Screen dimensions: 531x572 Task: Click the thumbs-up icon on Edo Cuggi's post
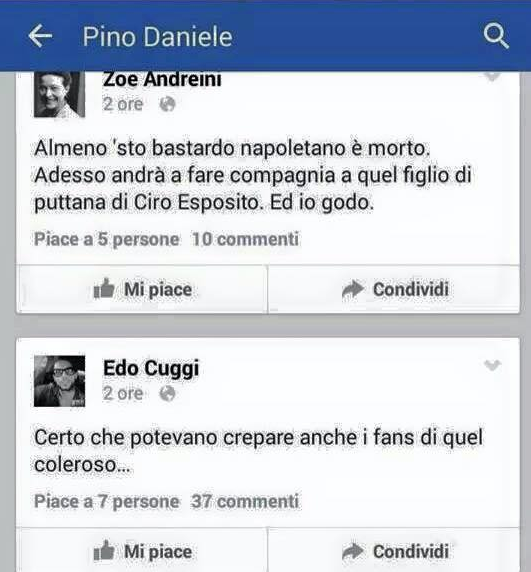[x=104, y=550]
